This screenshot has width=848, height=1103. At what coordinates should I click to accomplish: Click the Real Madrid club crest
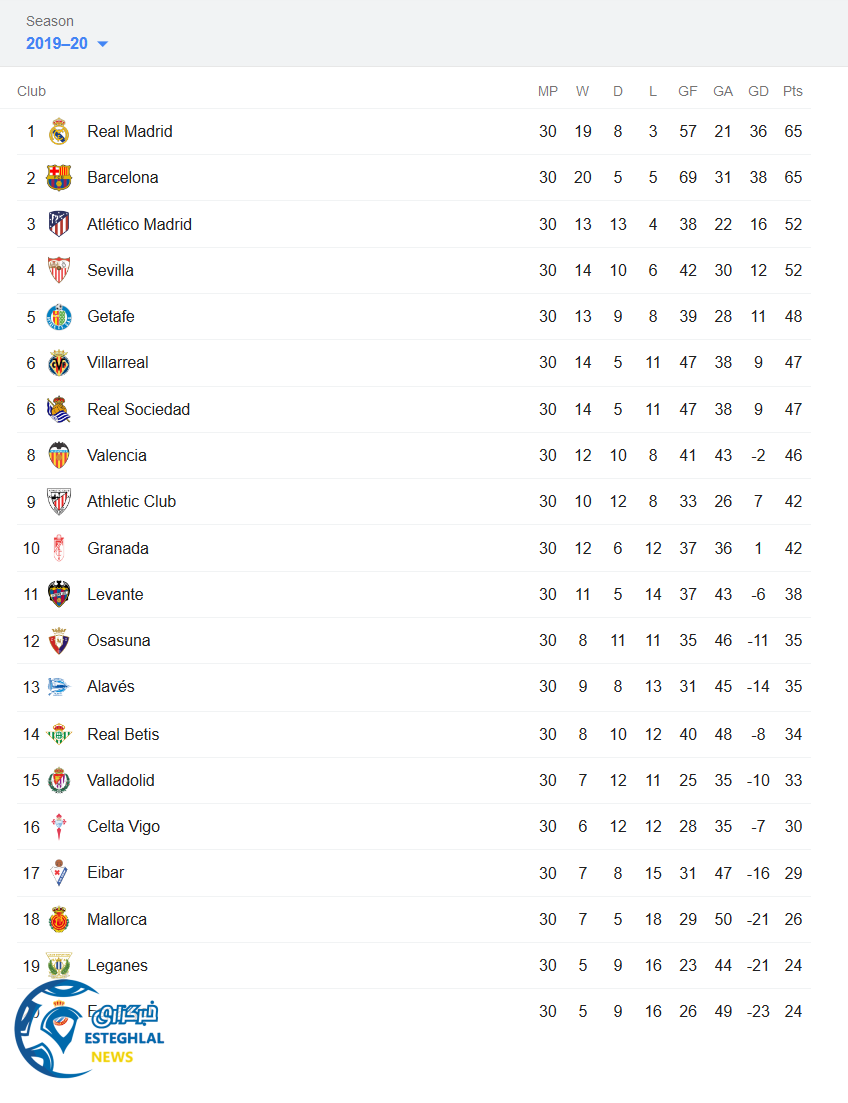pyautogui.click(x=59, y=132)
